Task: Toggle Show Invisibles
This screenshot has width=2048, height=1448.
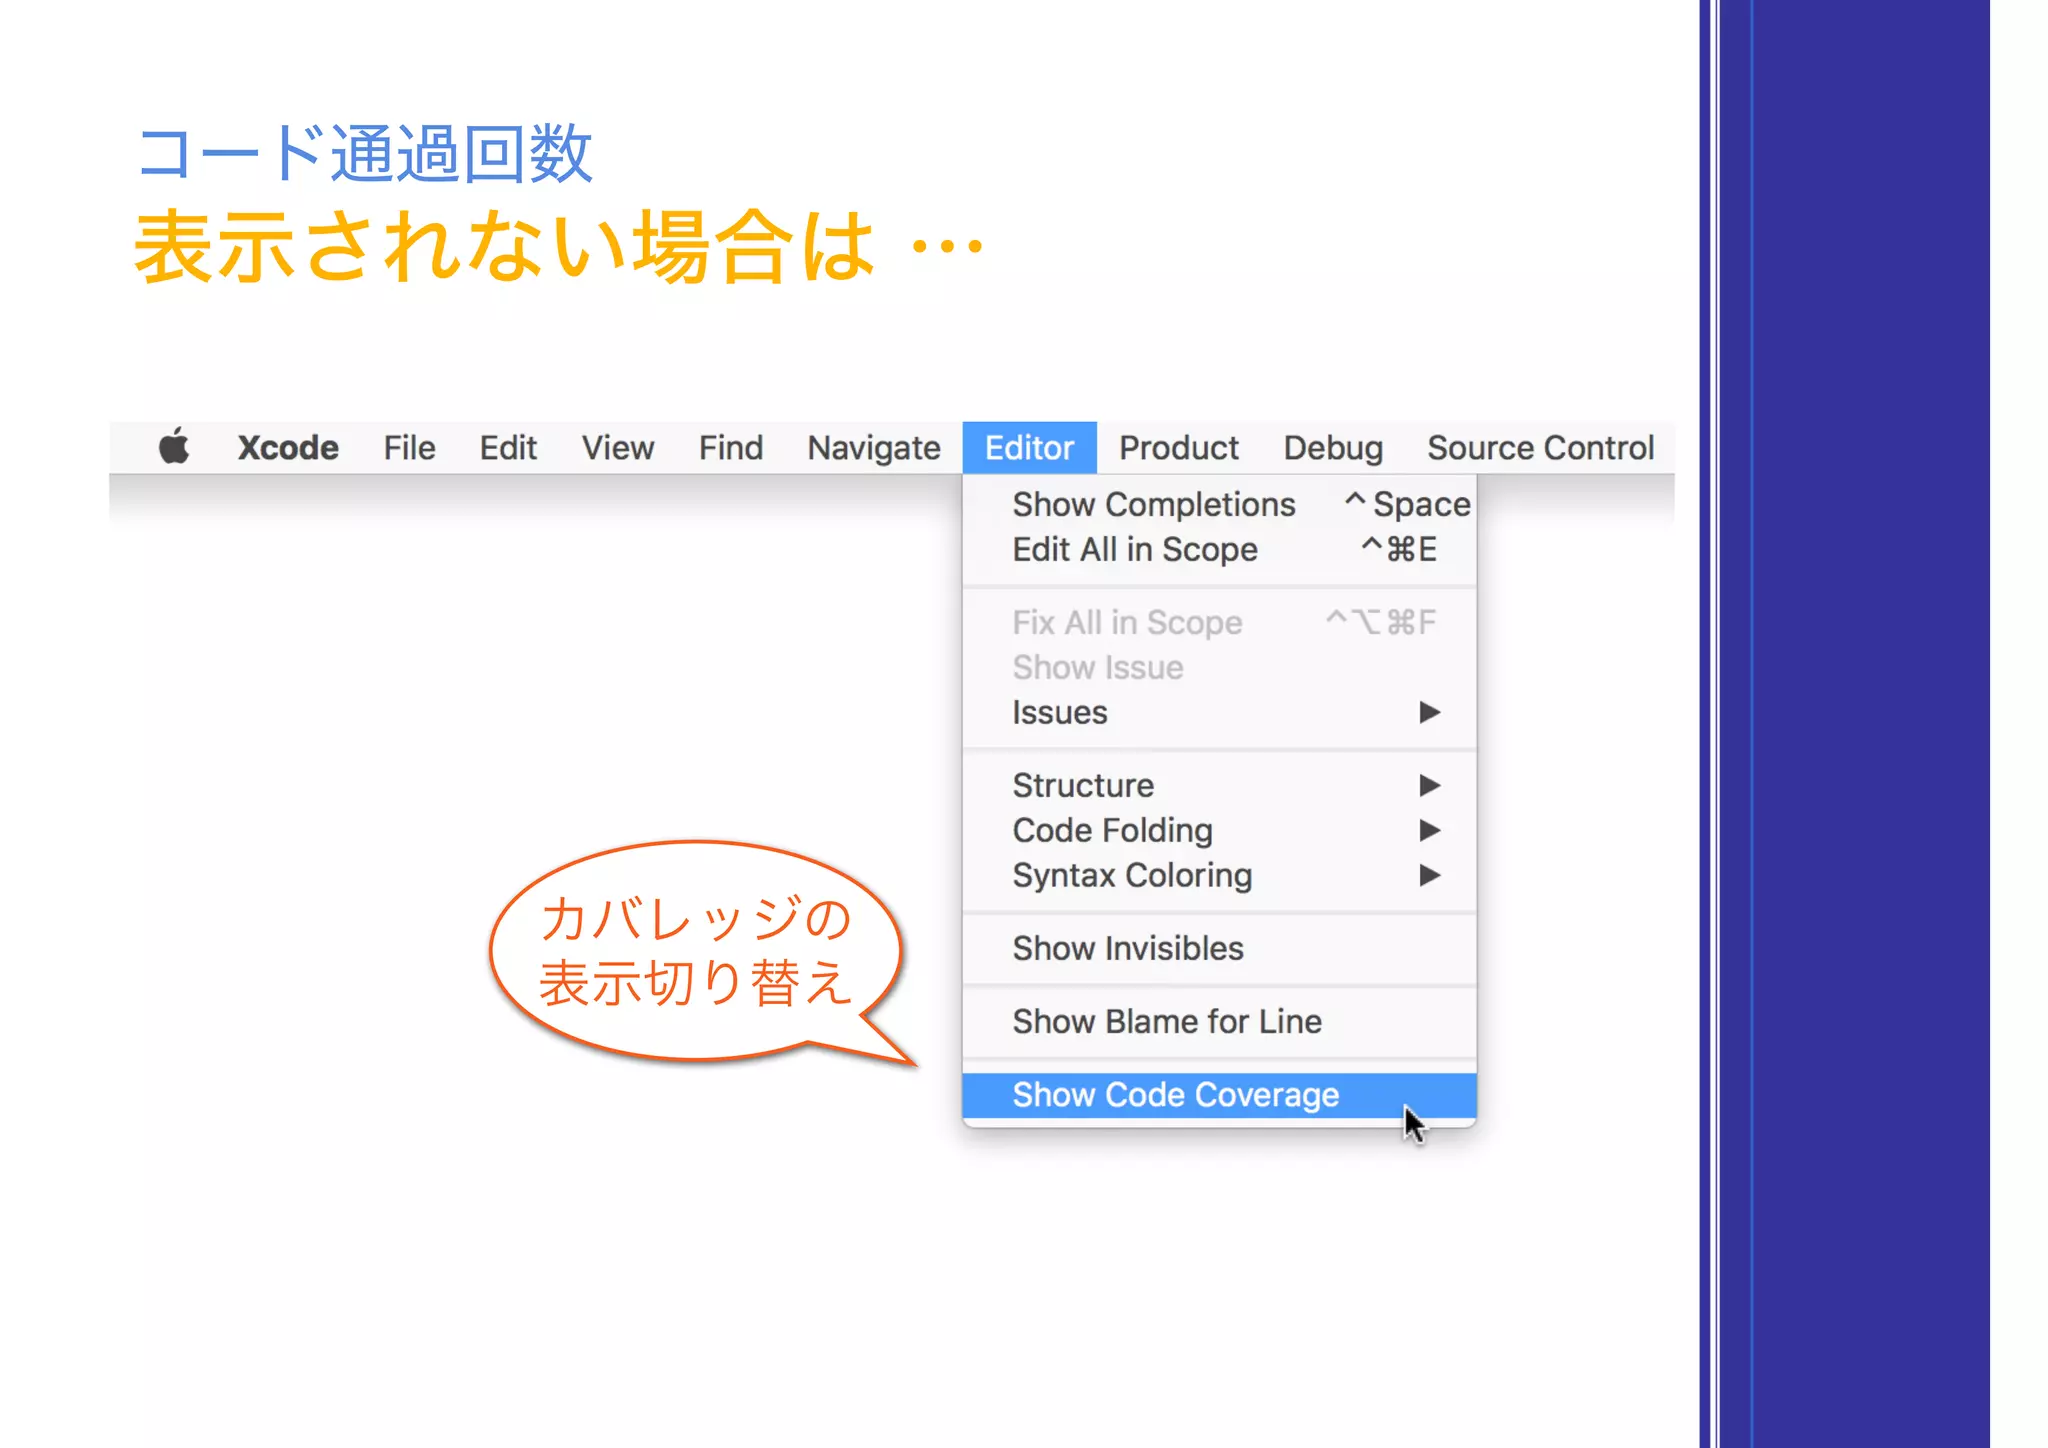Action: pyautogui.click(x=1219, y=948)
